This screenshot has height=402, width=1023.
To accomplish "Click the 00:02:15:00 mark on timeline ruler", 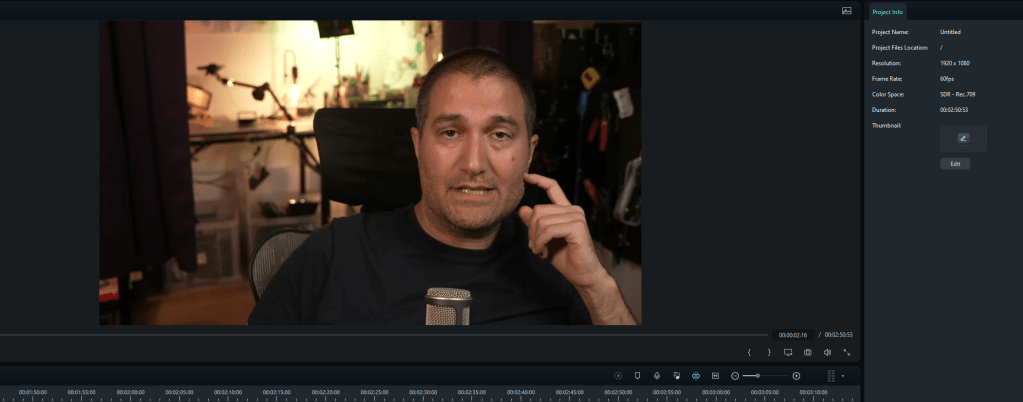I will (x=277, y=392).
